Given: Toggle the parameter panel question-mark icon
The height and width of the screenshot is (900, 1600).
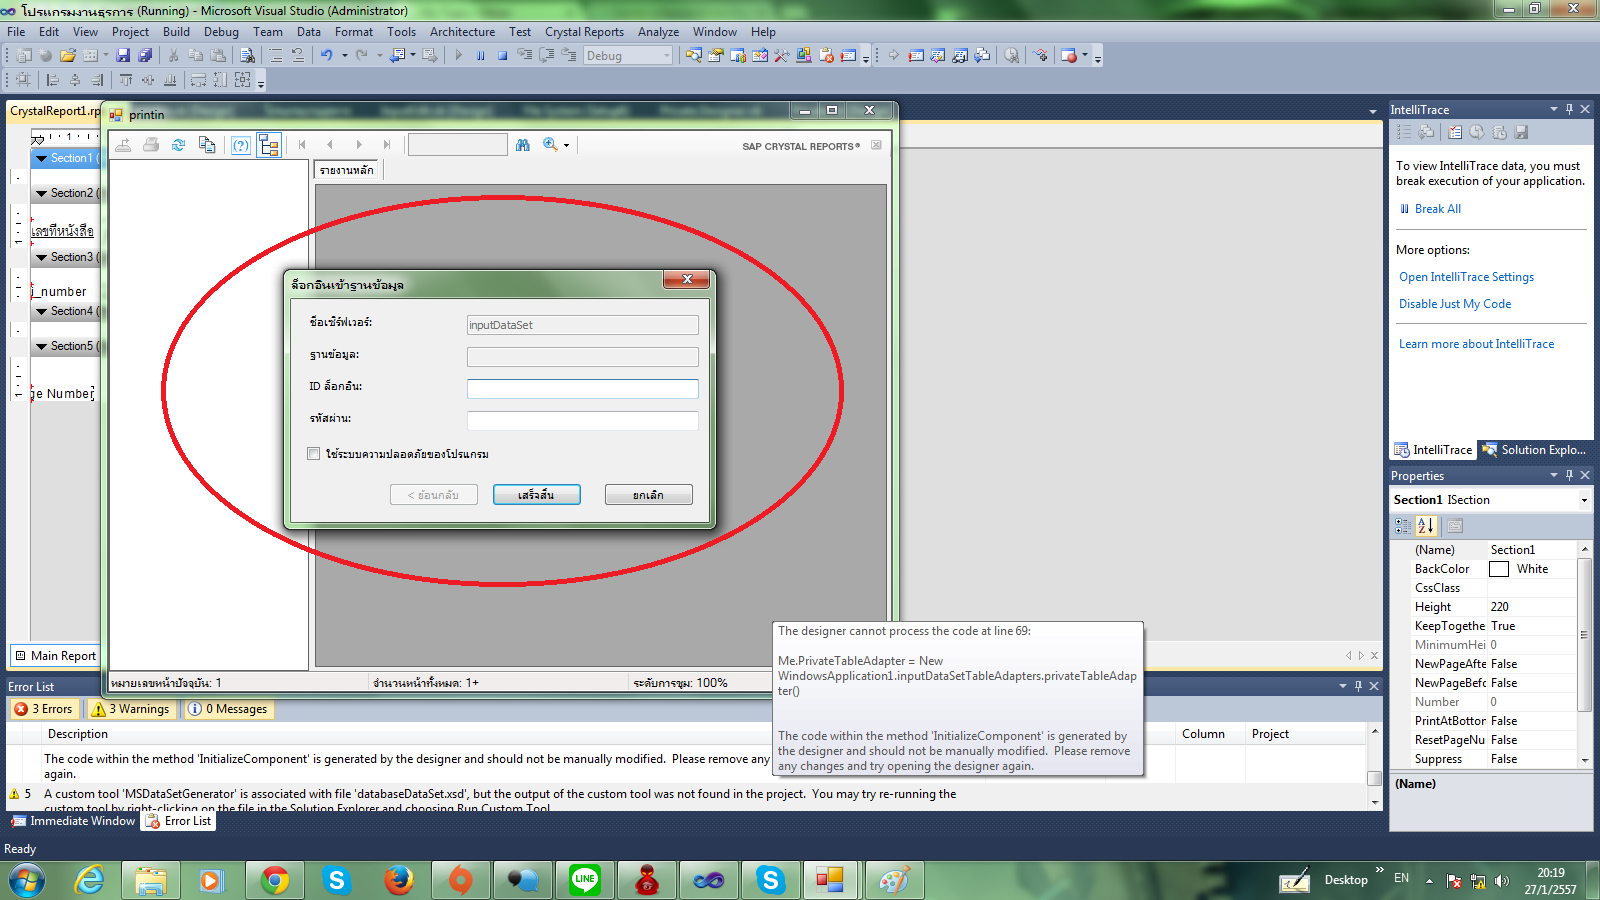Looking at the screenshot, I should coord(241,145).
